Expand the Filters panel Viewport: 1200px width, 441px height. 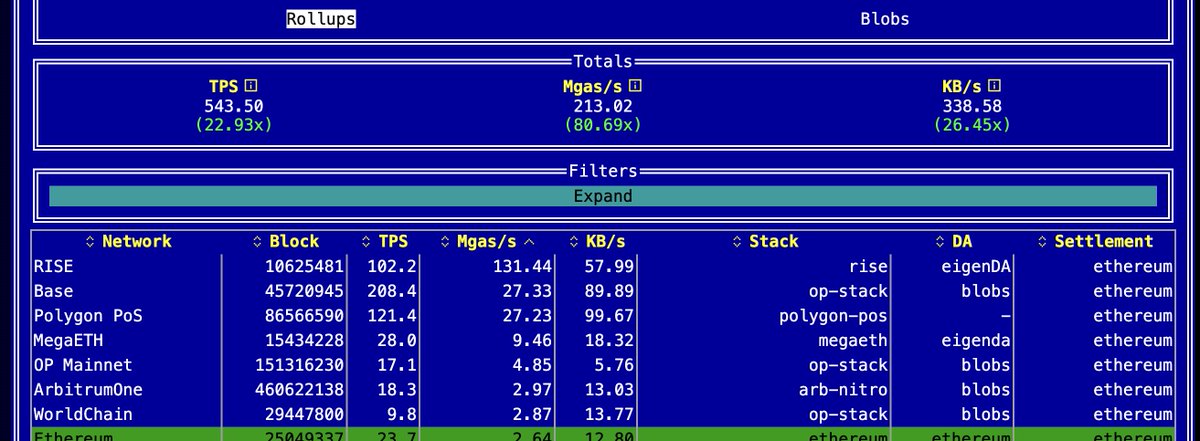603,196
